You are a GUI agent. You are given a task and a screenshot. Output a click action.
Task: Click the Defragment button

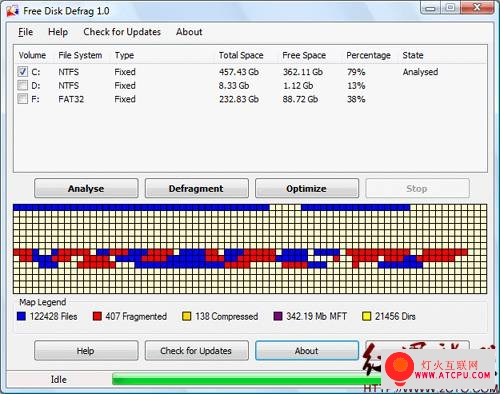196,188
